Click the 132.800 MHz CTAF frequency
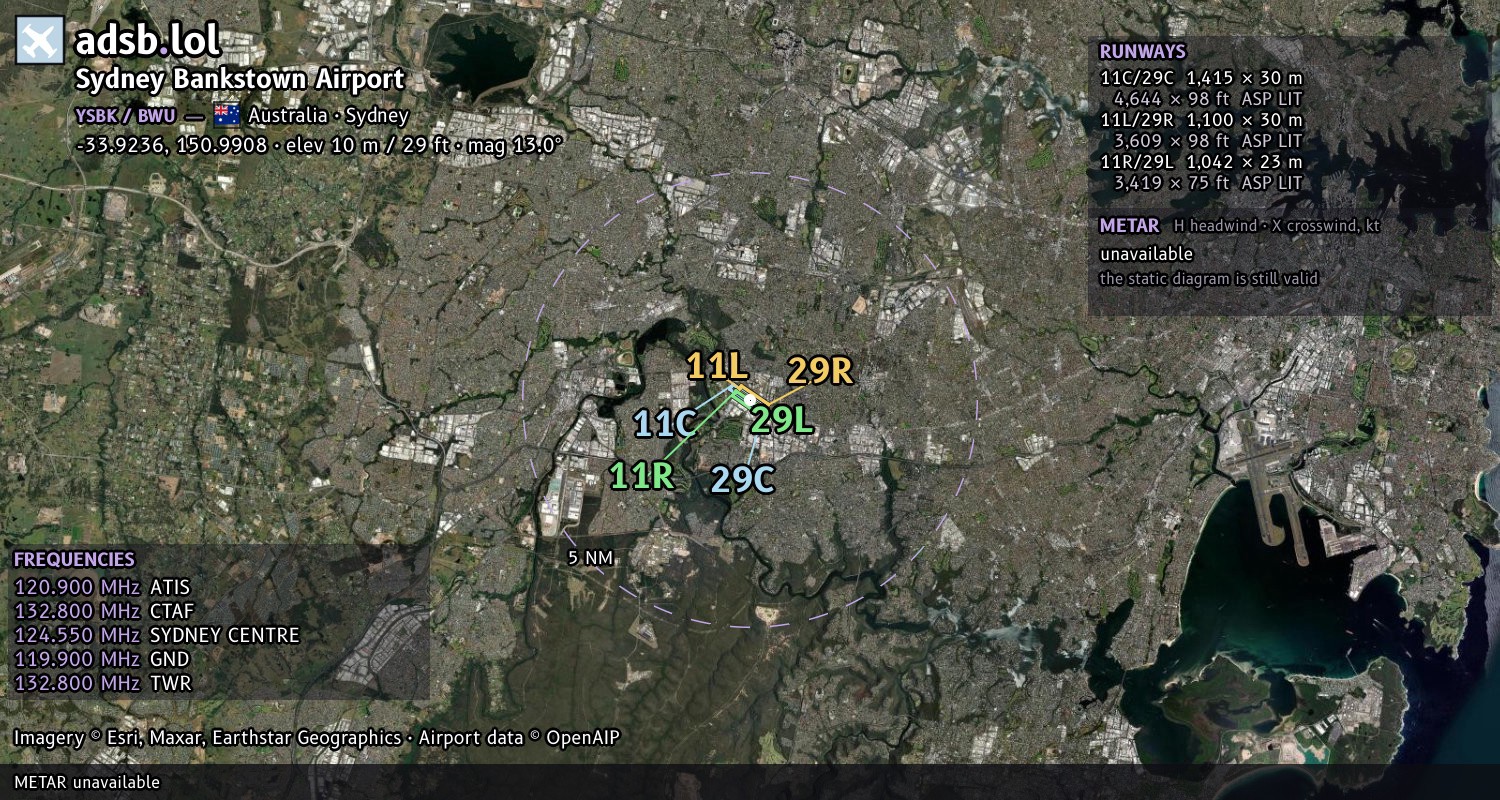This screenshot has width=1500, height=800. click(x=104, y=611)
